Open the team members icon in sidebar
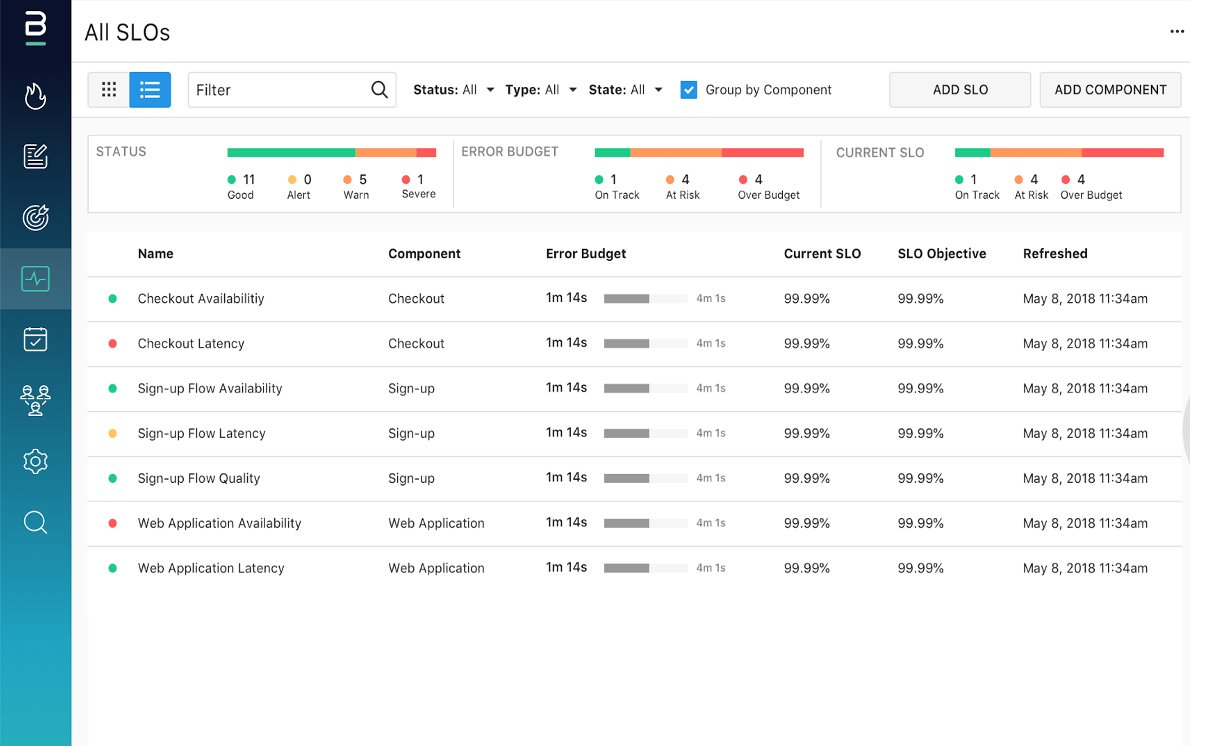The height and width of the screenshot is (746, 1216). point(35,400)
